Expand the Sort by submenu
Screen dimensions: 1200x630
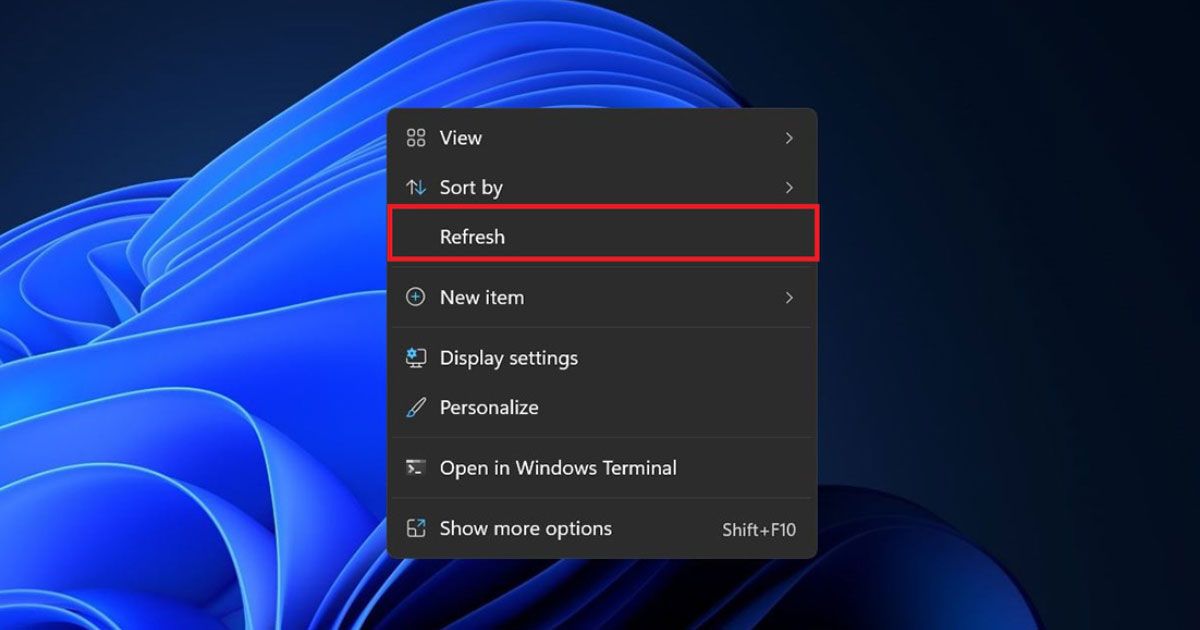click(789, 187)
